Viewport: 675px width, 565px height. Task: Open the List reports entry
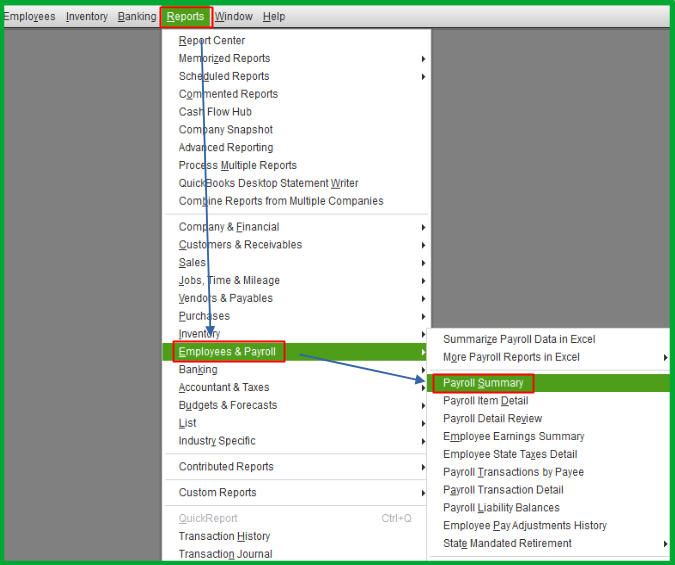pos(187,423)
